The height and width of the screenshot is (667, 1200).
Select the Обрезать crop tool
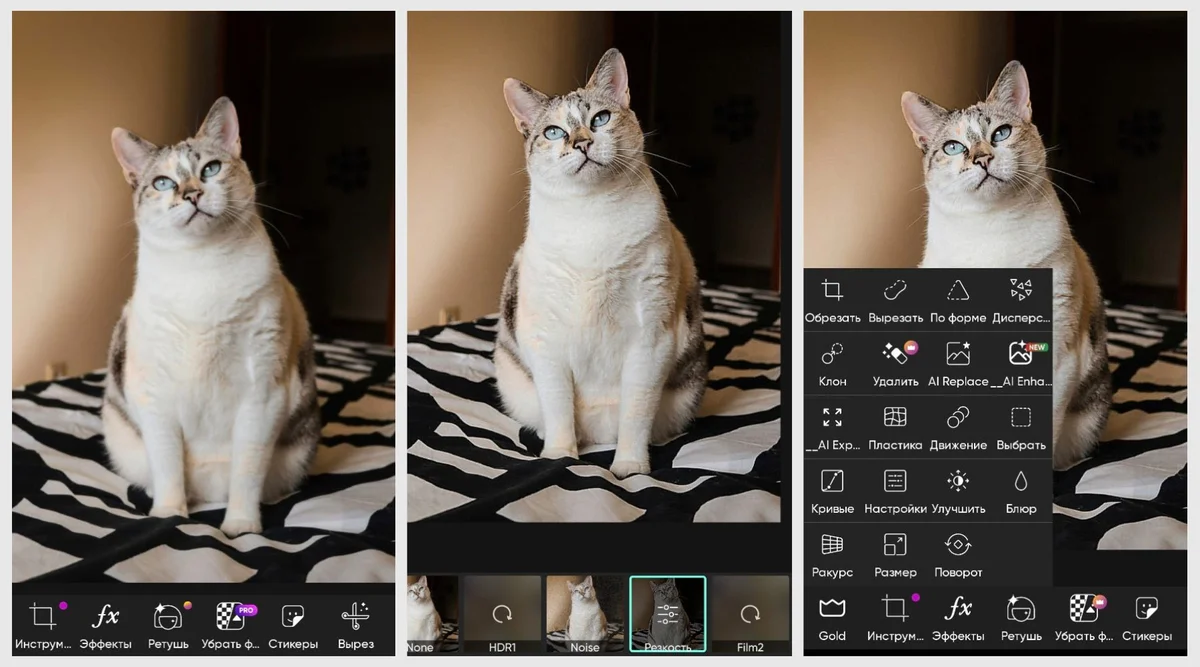pyautogui.click(x=832, y=299)
